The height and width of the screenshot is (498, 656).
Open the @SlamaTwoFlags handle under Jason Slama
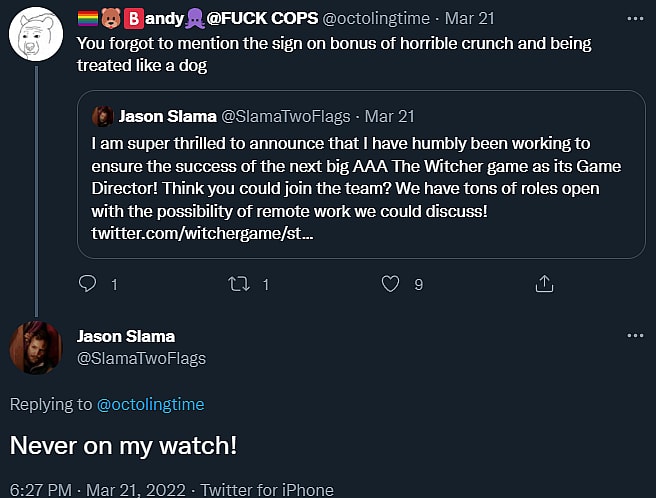click(141, 357)
